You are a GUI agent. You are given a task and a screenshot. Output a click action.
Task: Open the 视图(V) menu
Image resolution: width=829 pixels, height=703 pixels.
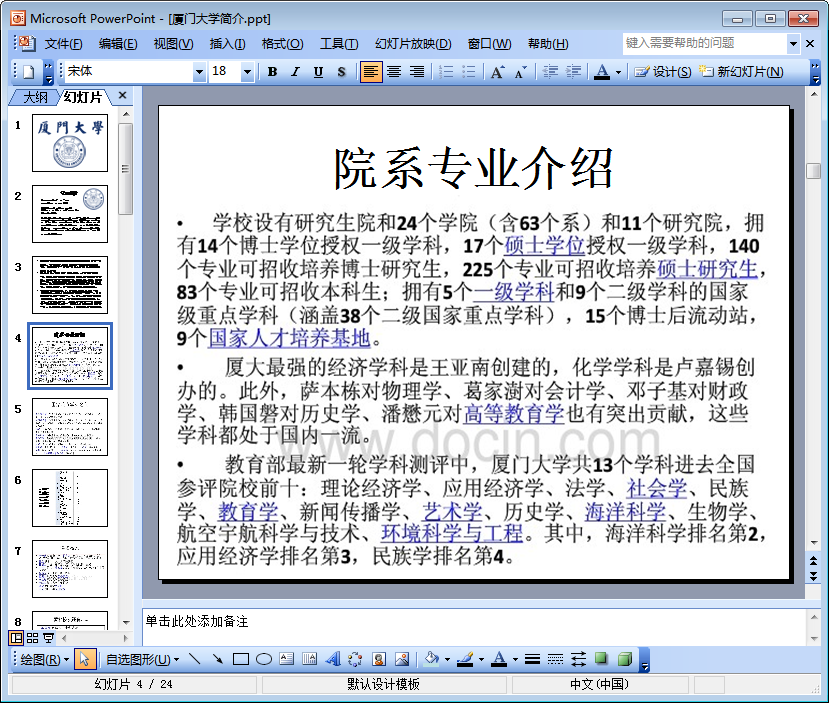(173, 44)
